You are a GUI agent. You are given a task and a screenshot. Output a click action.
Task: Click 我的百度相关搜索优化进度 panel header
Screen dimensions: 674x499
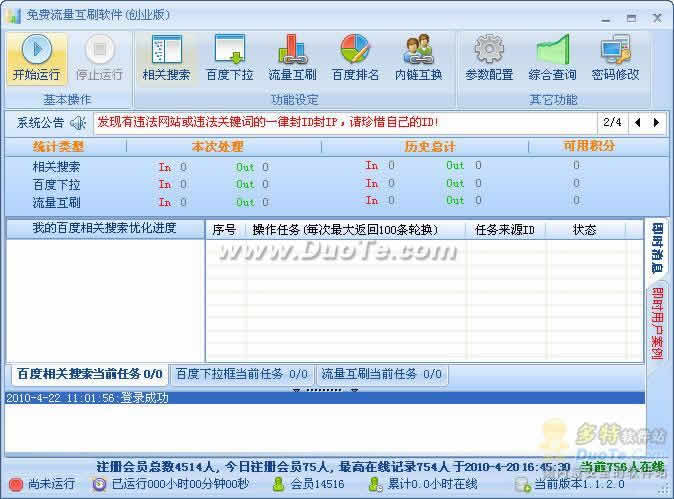coord(105,228)
